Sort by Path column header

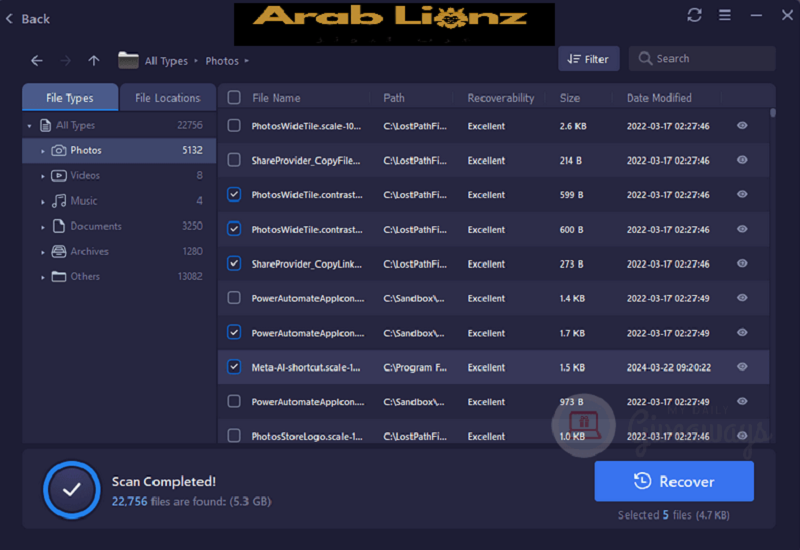[x=394, y=98]
